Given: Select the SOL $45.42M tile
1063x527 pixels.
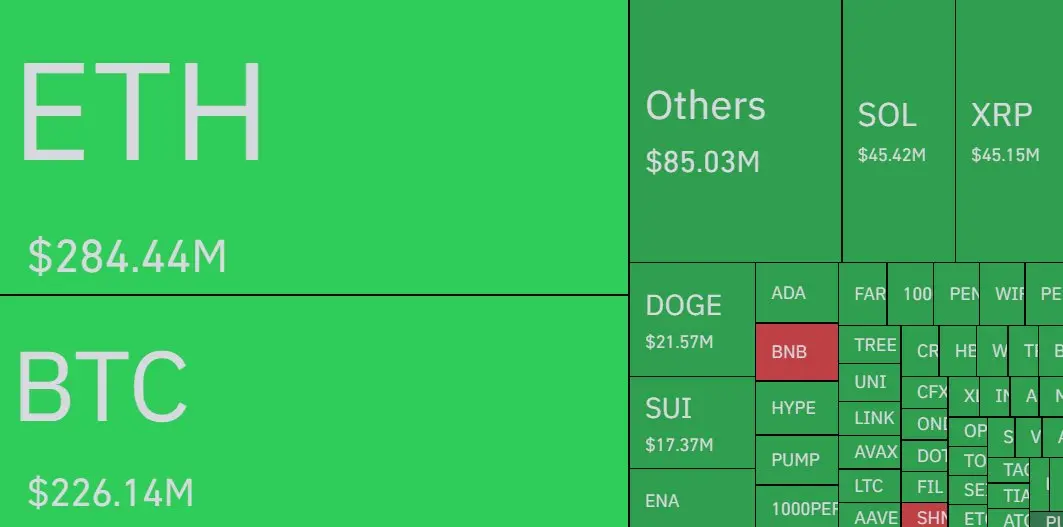Looking at the screenshot, I should pyautogui.click(x=898, y=131).
